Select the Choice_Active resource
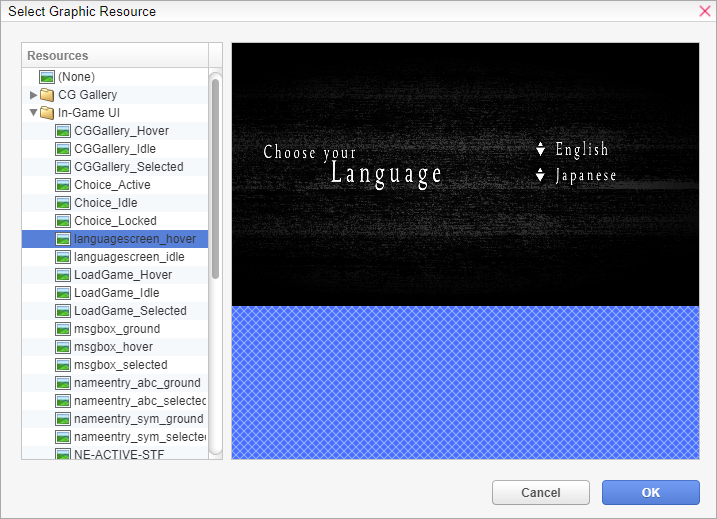This screenshot has width=717, height=519. pos(112,185)
